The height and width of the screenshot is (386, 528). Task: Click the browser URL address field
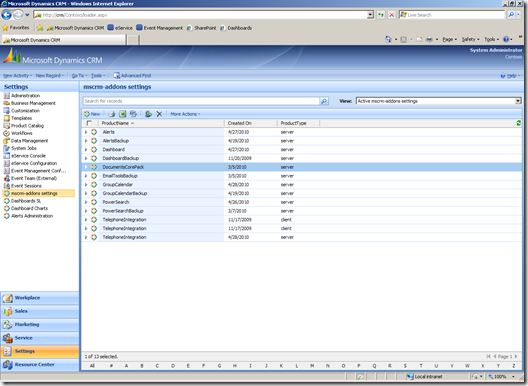(200, 15)
